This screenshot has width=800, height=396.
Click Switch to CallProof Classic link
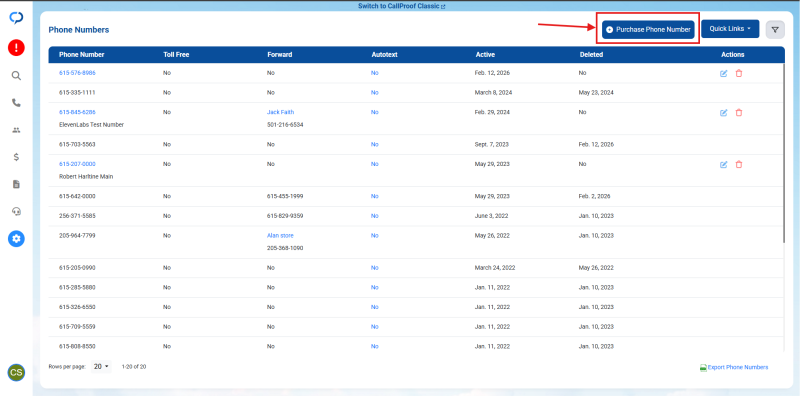(402, 7)
